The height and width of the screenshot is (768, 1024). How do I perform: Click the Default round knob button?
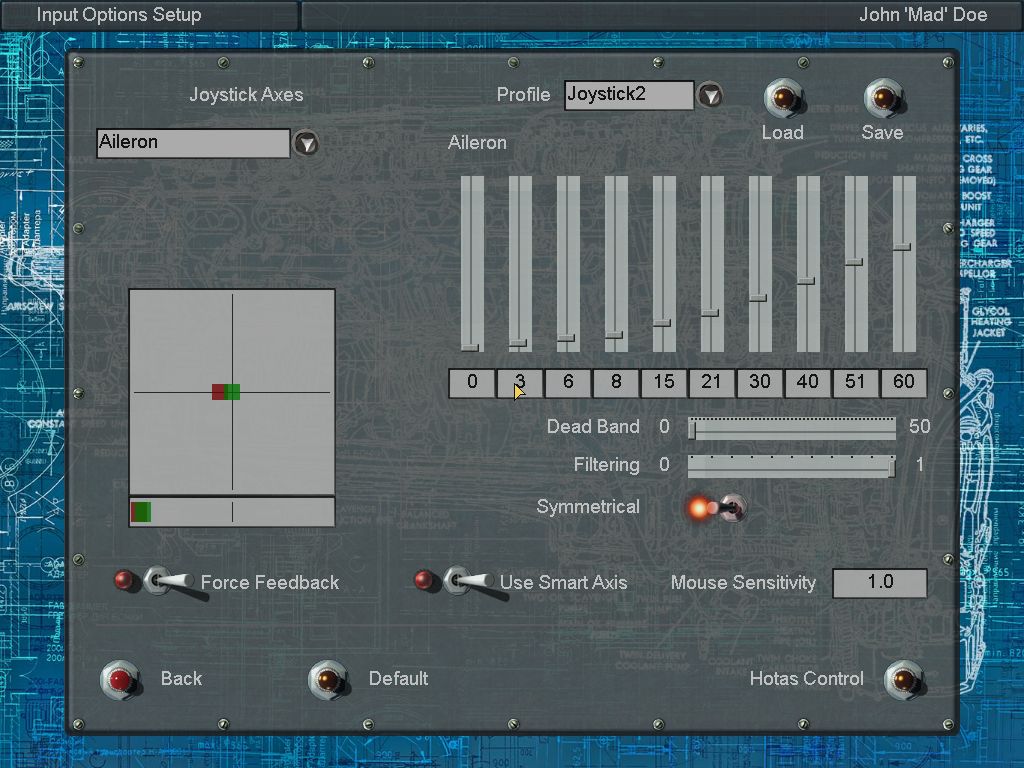[328, 679]
